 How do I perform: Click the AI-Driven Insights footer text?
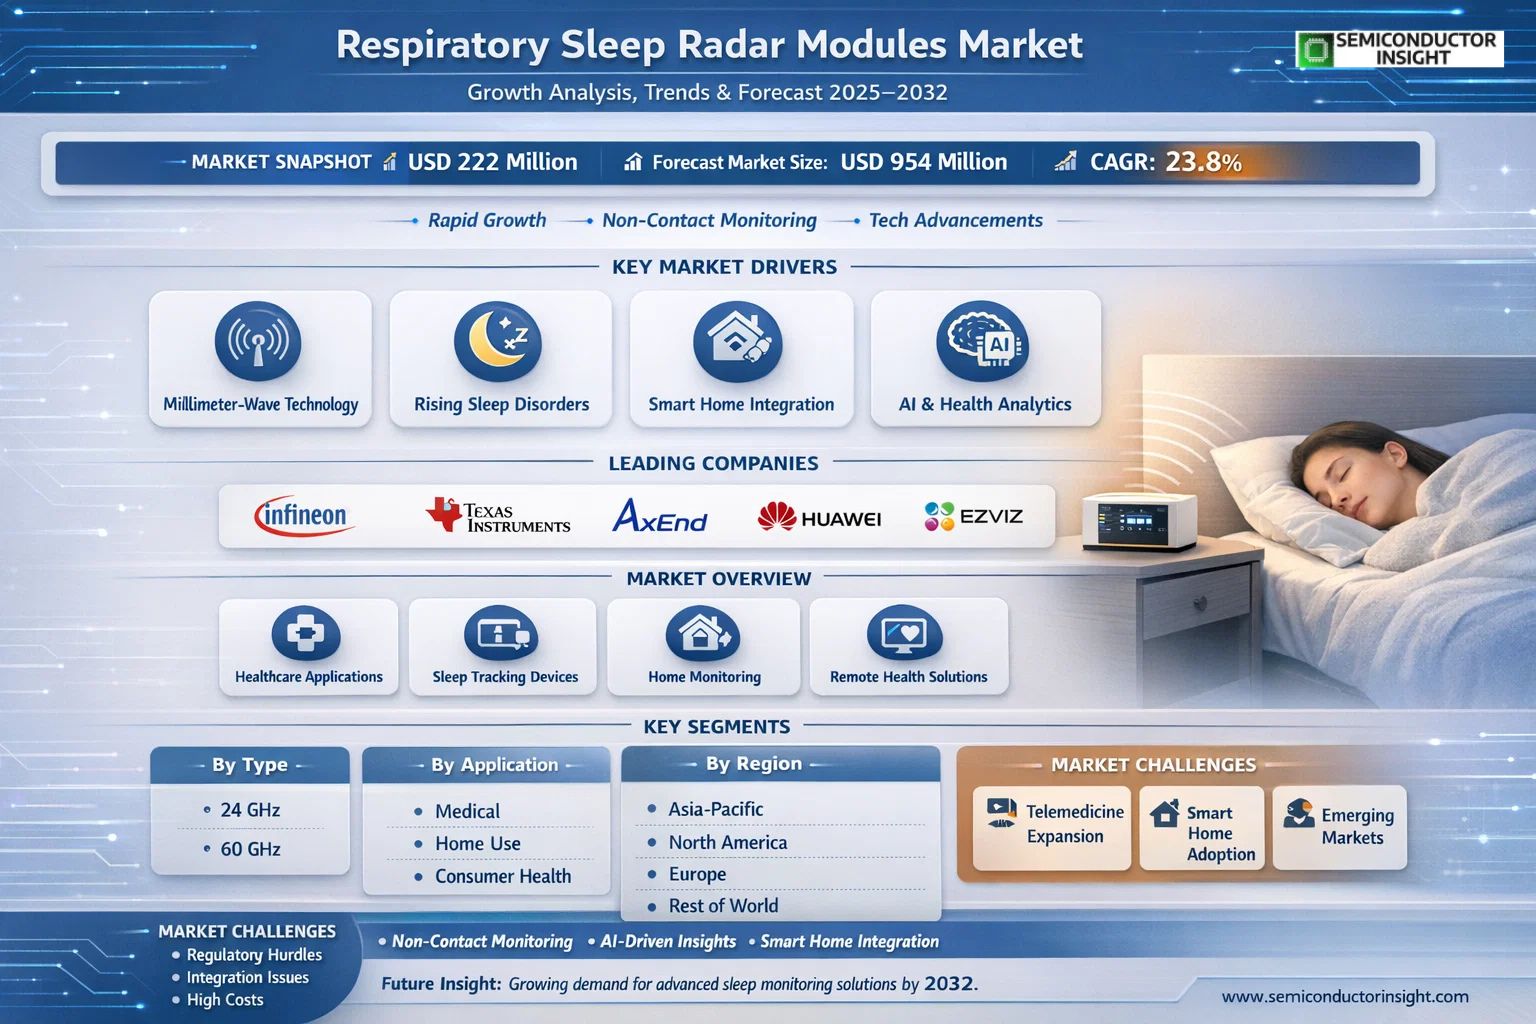pos(668,942)
